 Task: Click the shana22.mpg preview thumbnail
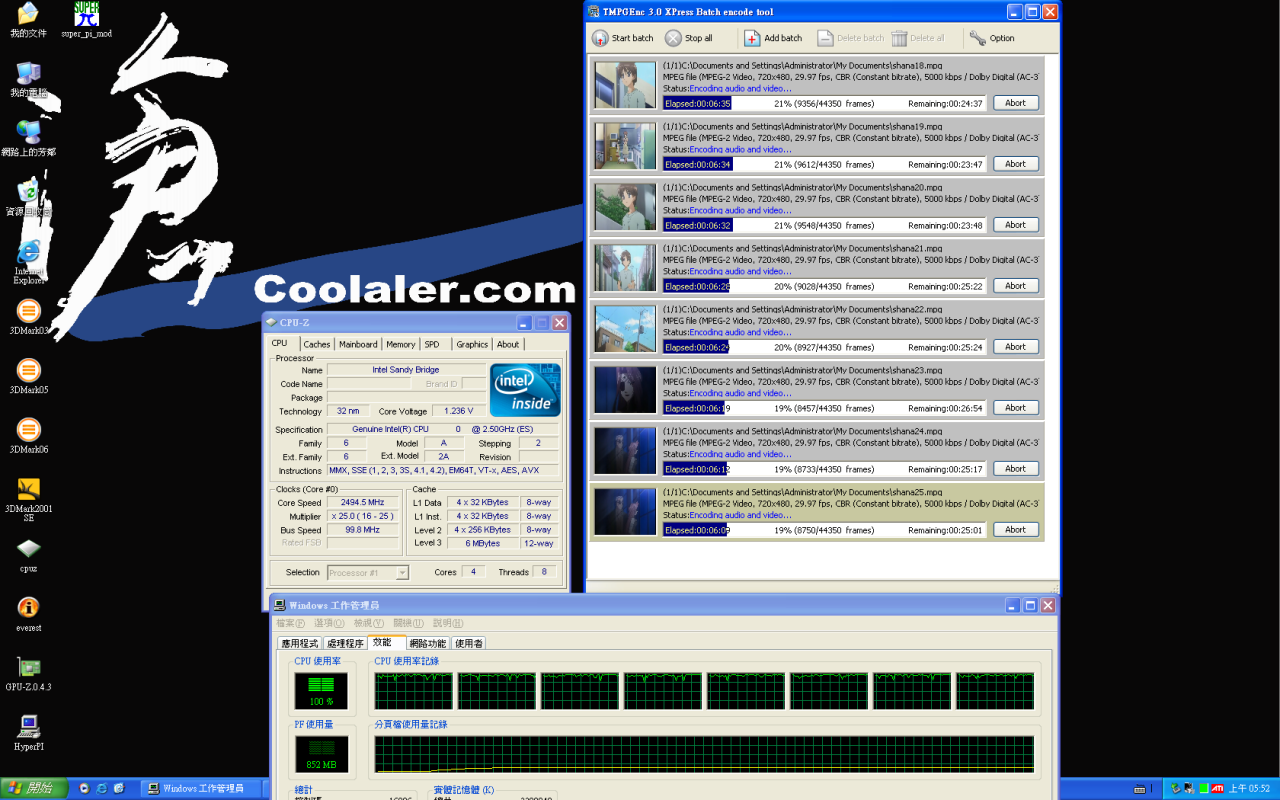(625, 329)
